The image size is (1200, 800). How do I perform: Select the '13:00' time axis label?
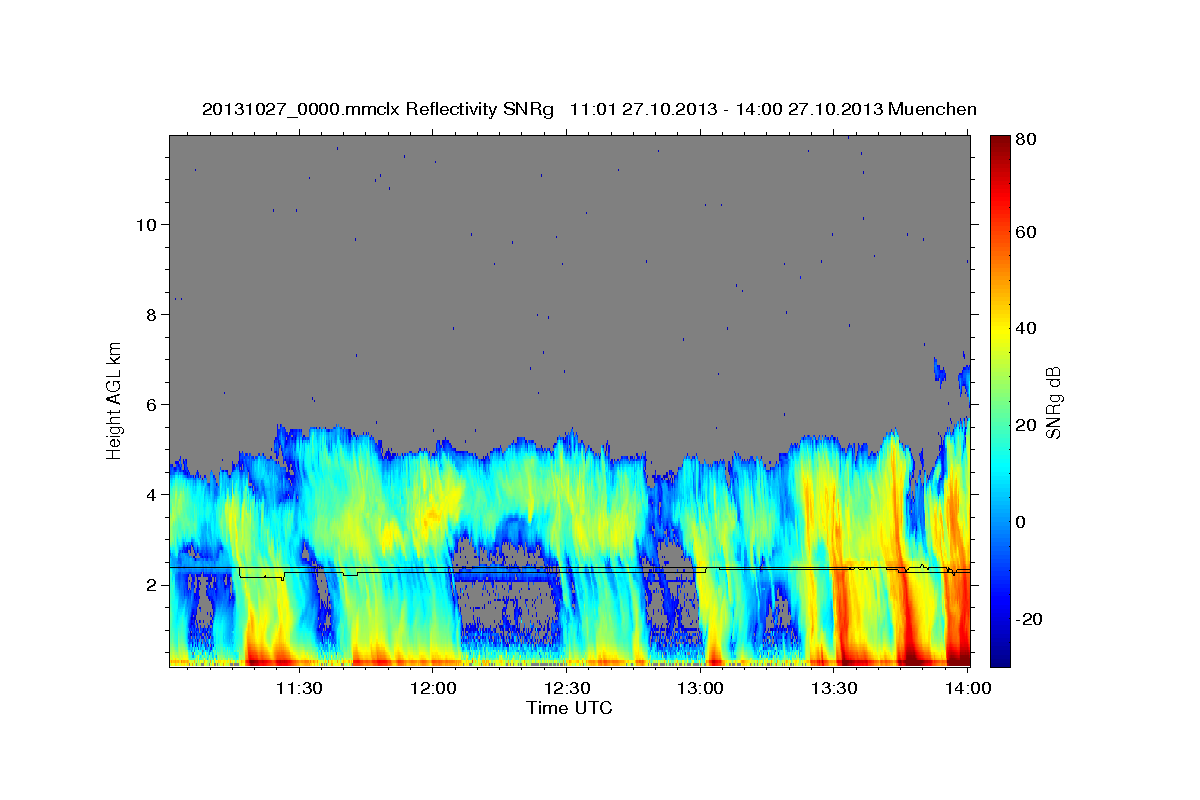(x=700, y=688)
